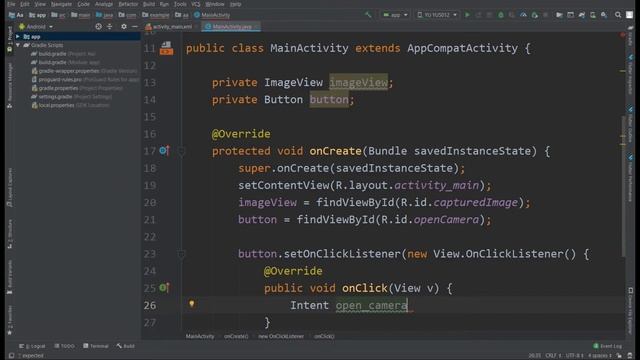Open the Event Log button
The height and width of the screenshot is (360, 640).
coord(607,346)
